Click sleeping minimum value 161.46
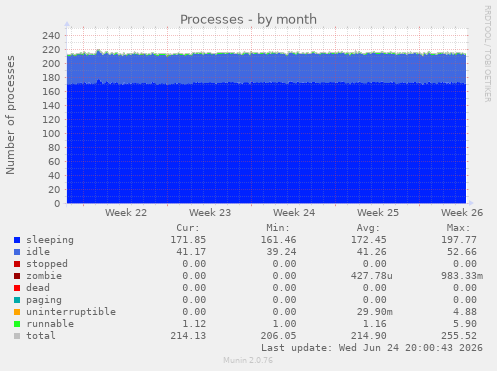This screenshot has width=497, height=371. tap(278, 240)
